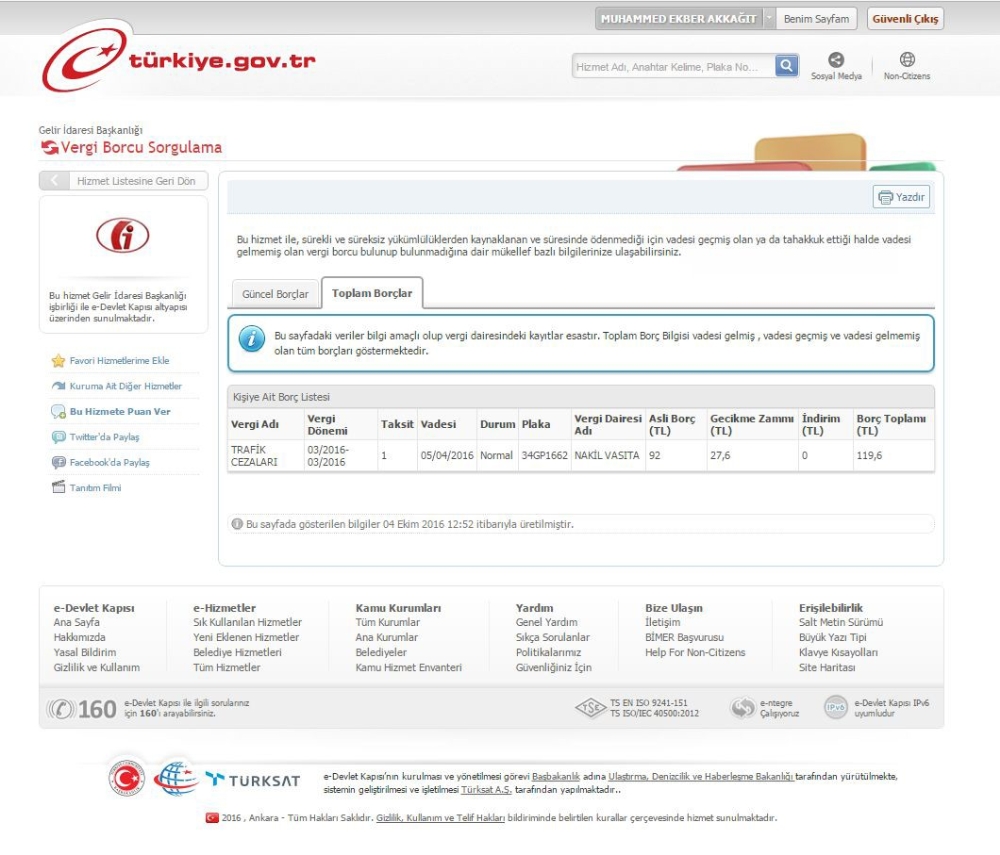1000x855 pixels.
Task: Switch to the Güncel Borçlar tab
Action: [275, 294]
